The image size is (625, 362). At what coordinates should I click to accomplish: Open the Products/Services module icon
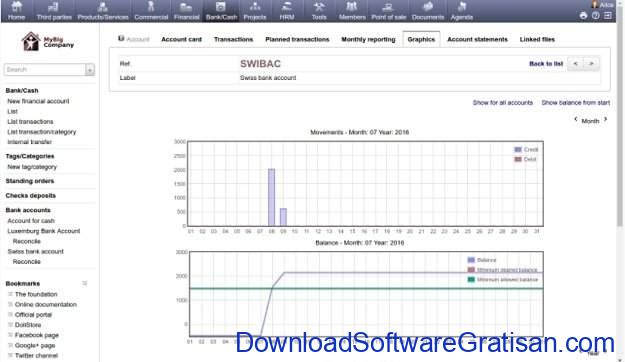tap(103, 7)
